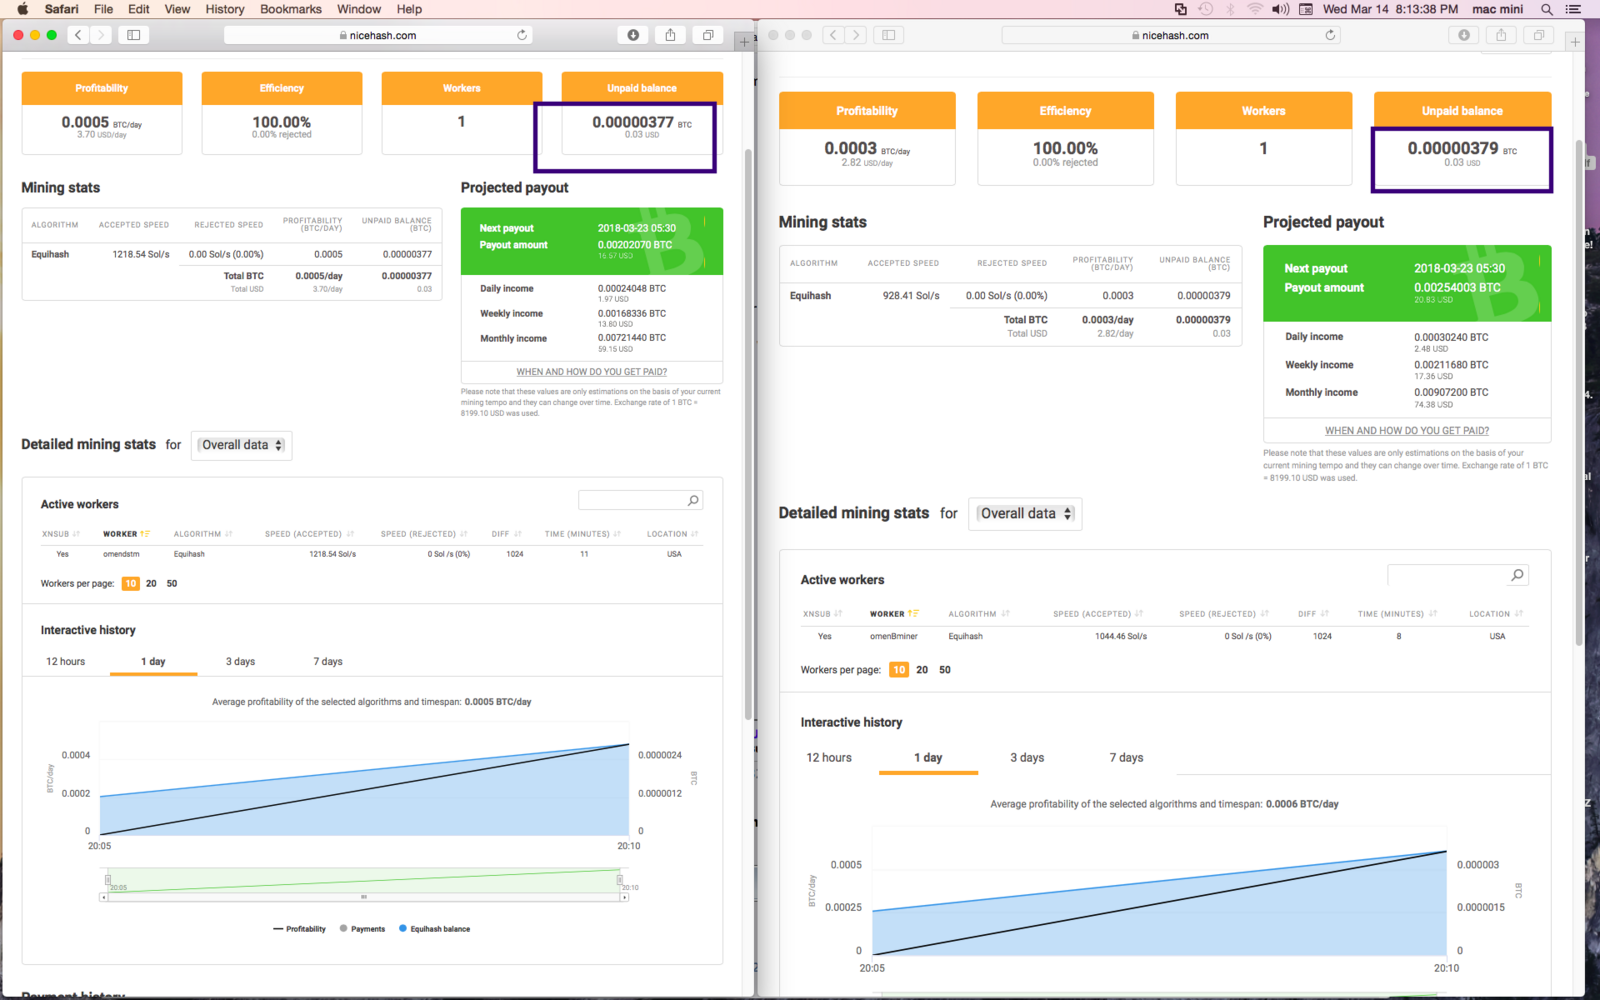Click left handle of left chart range slider

click(108, 880)
